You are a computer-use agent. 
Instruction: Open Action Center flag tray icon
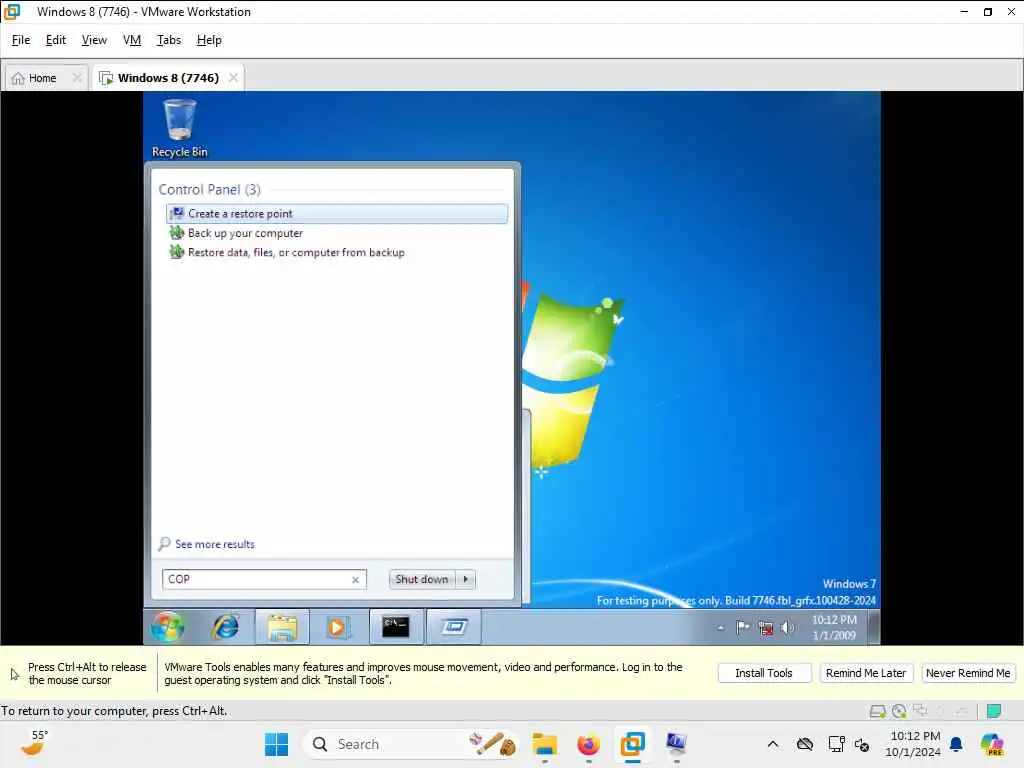pos(743,628)
